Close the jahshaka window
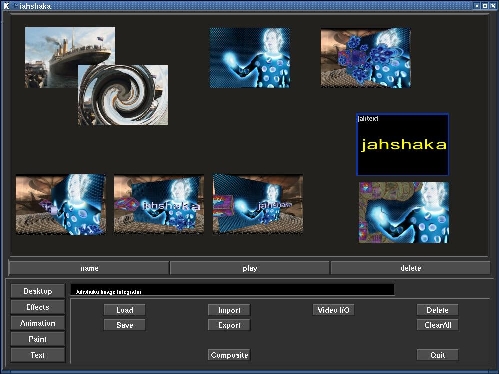Viewport: 499px width, 374px height. (493, 6)
